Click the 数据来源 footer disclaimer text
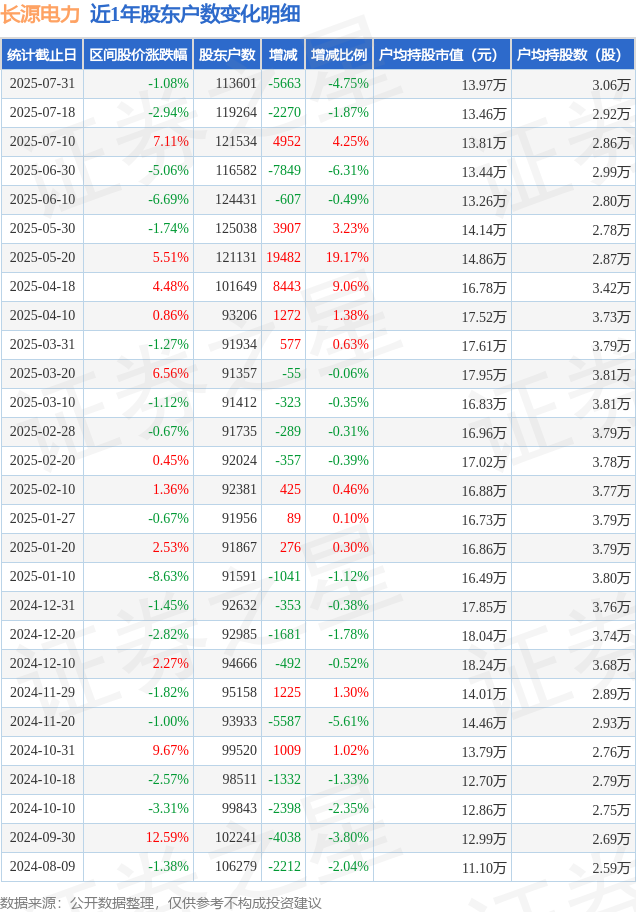The height and width of the screenshot is (912, 636). [x=161, y=903]
